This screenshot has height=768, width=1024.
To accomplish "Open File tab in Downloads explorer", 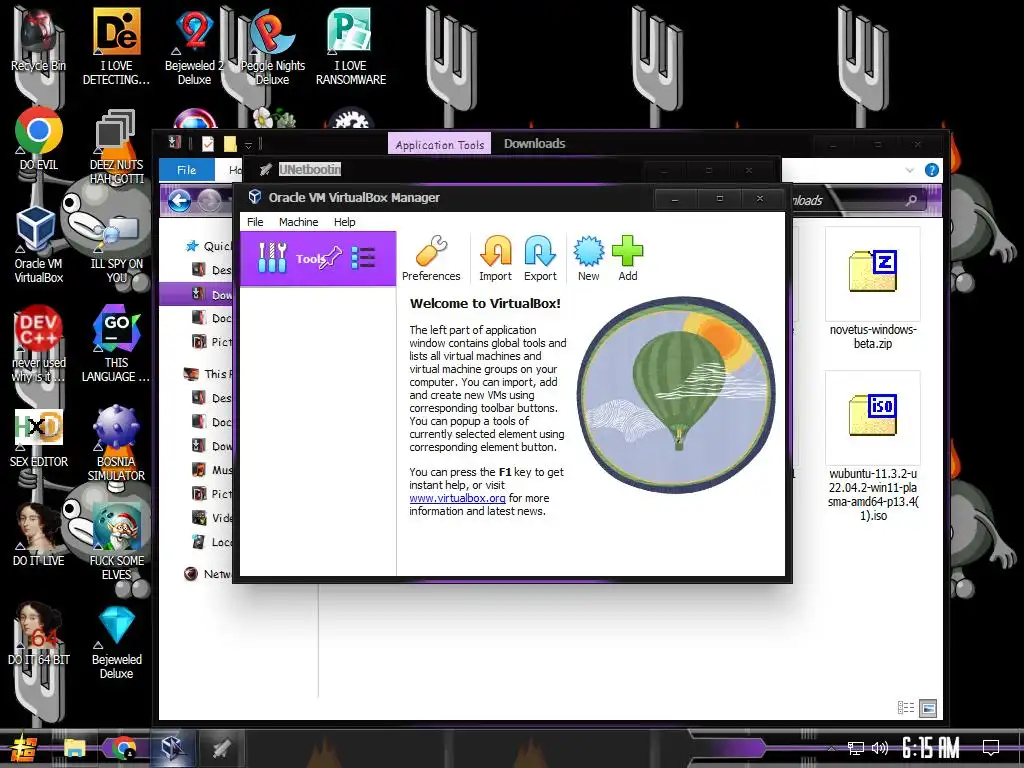I will (x=187, y=170).
